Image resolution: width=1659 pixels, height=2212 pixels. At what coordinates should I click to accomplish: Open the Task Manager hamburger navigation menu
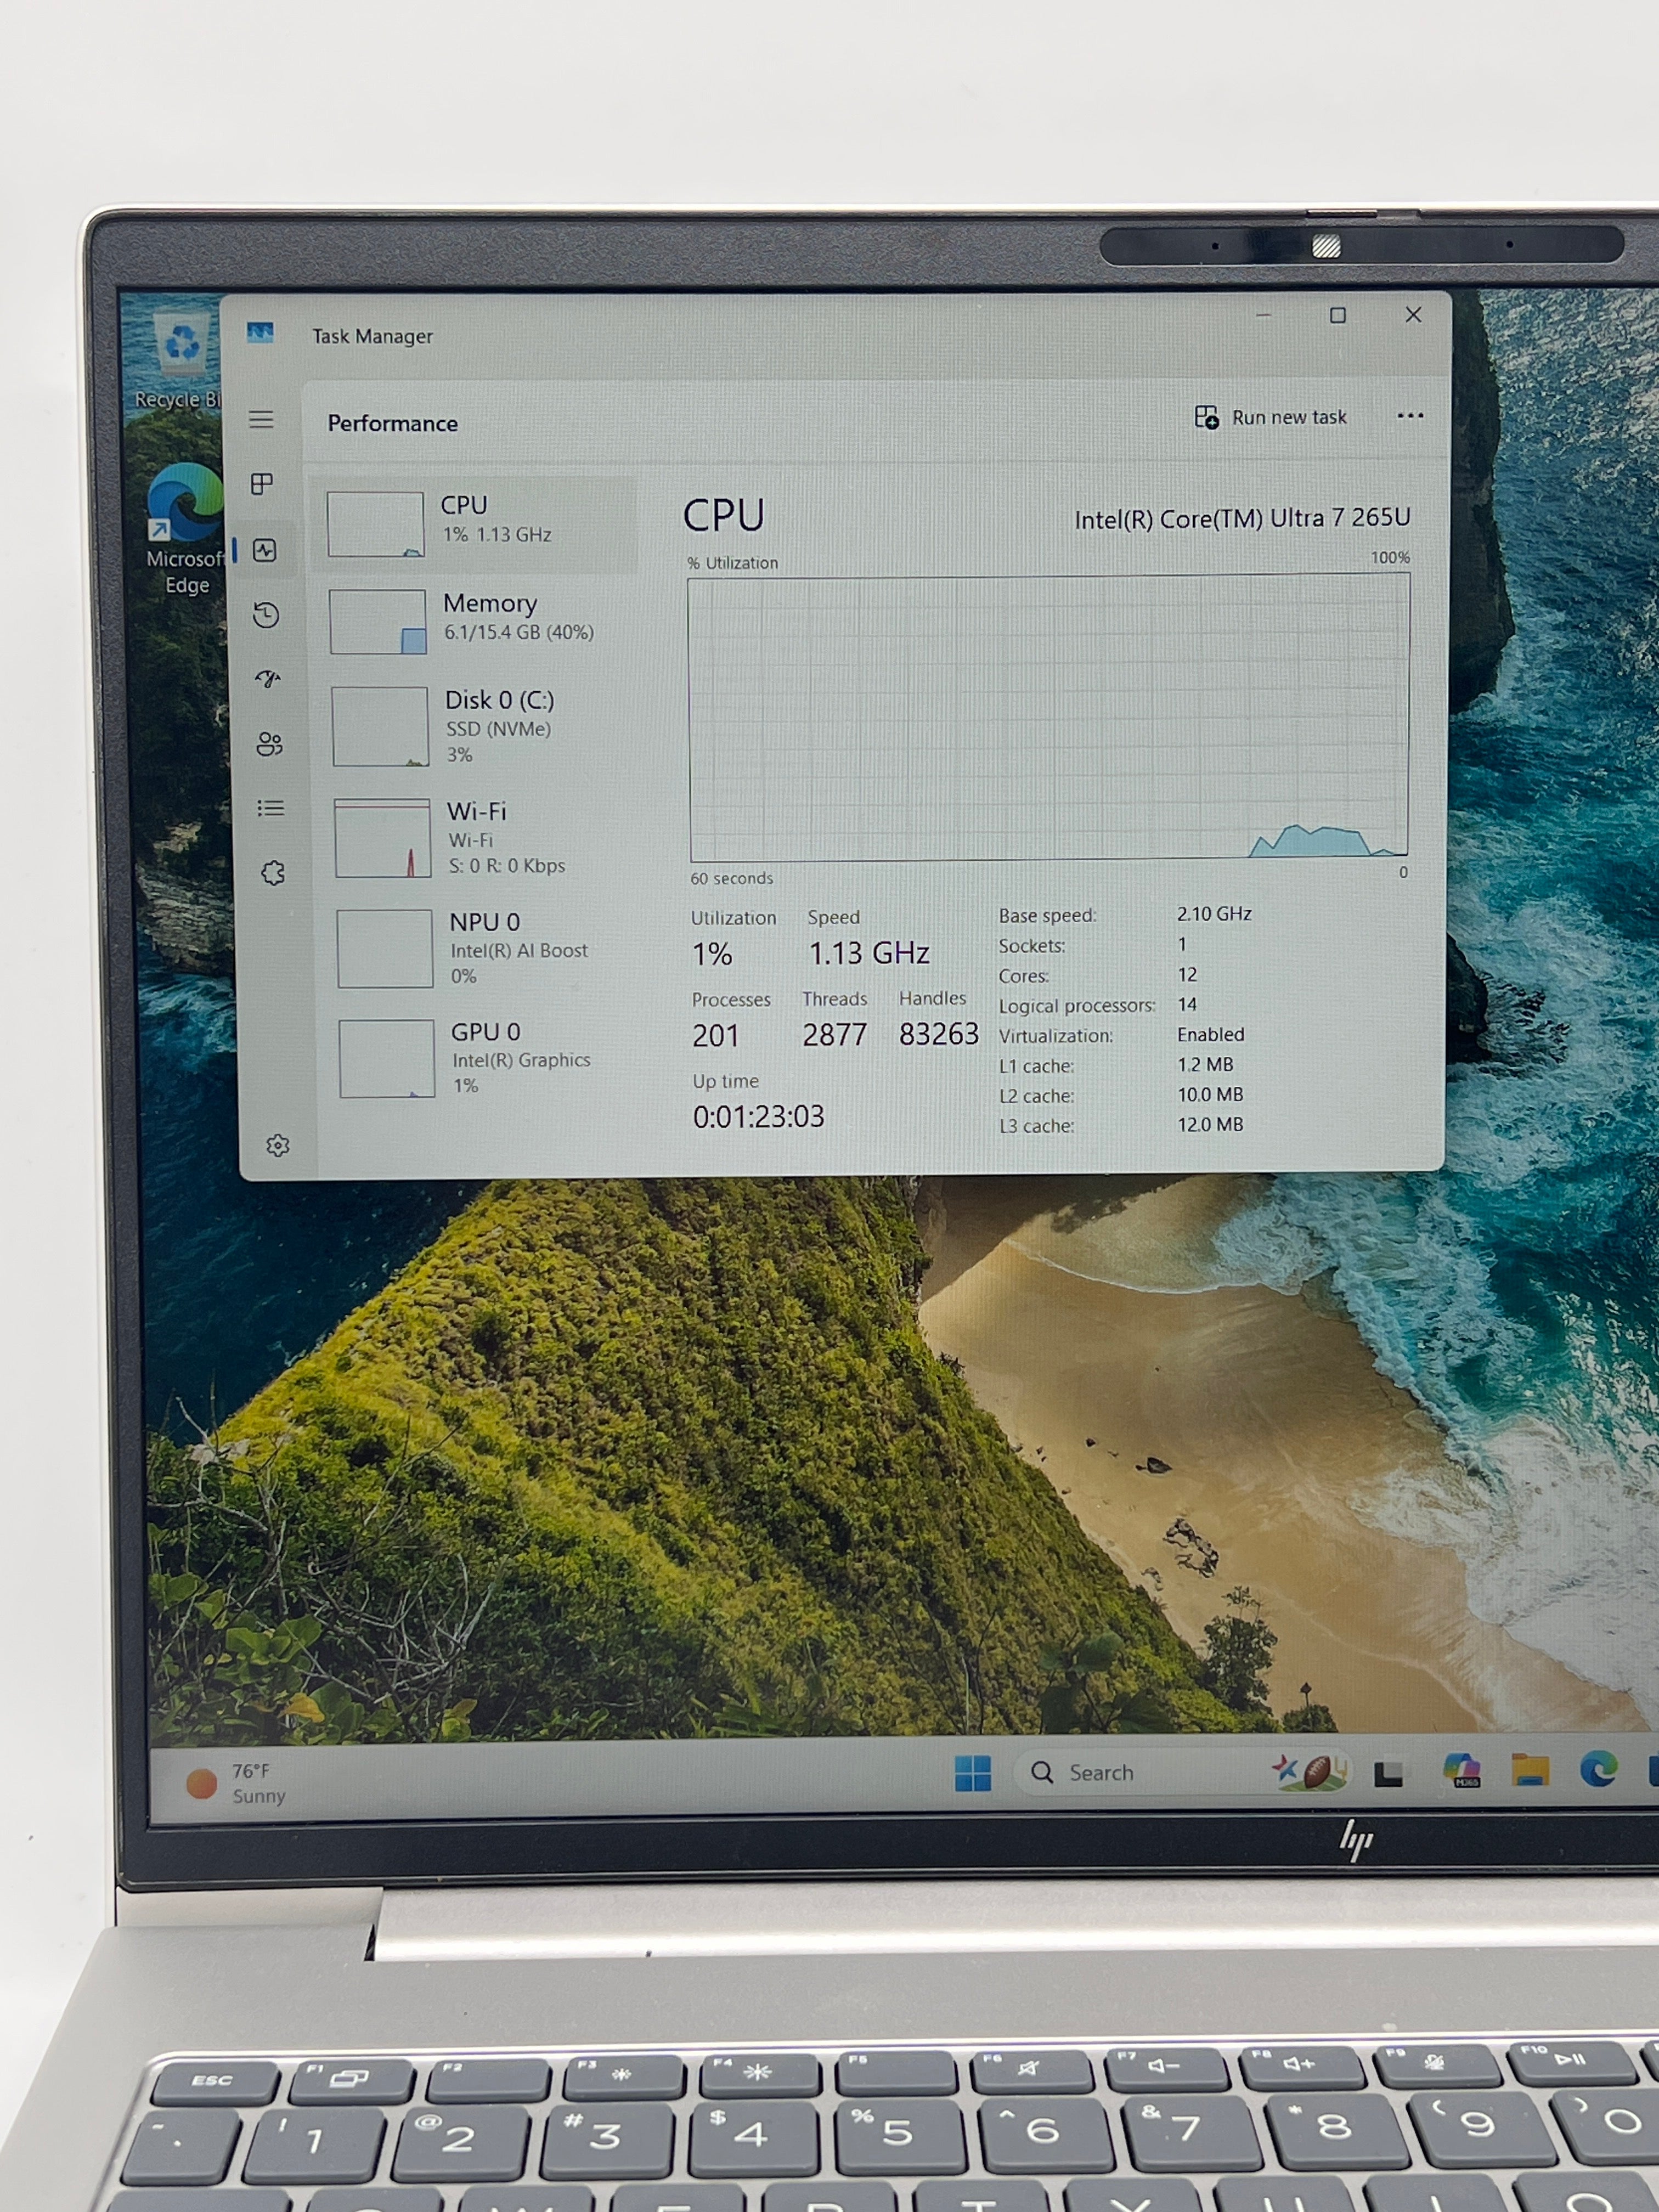pyautogui.click(x=261, y=419)
